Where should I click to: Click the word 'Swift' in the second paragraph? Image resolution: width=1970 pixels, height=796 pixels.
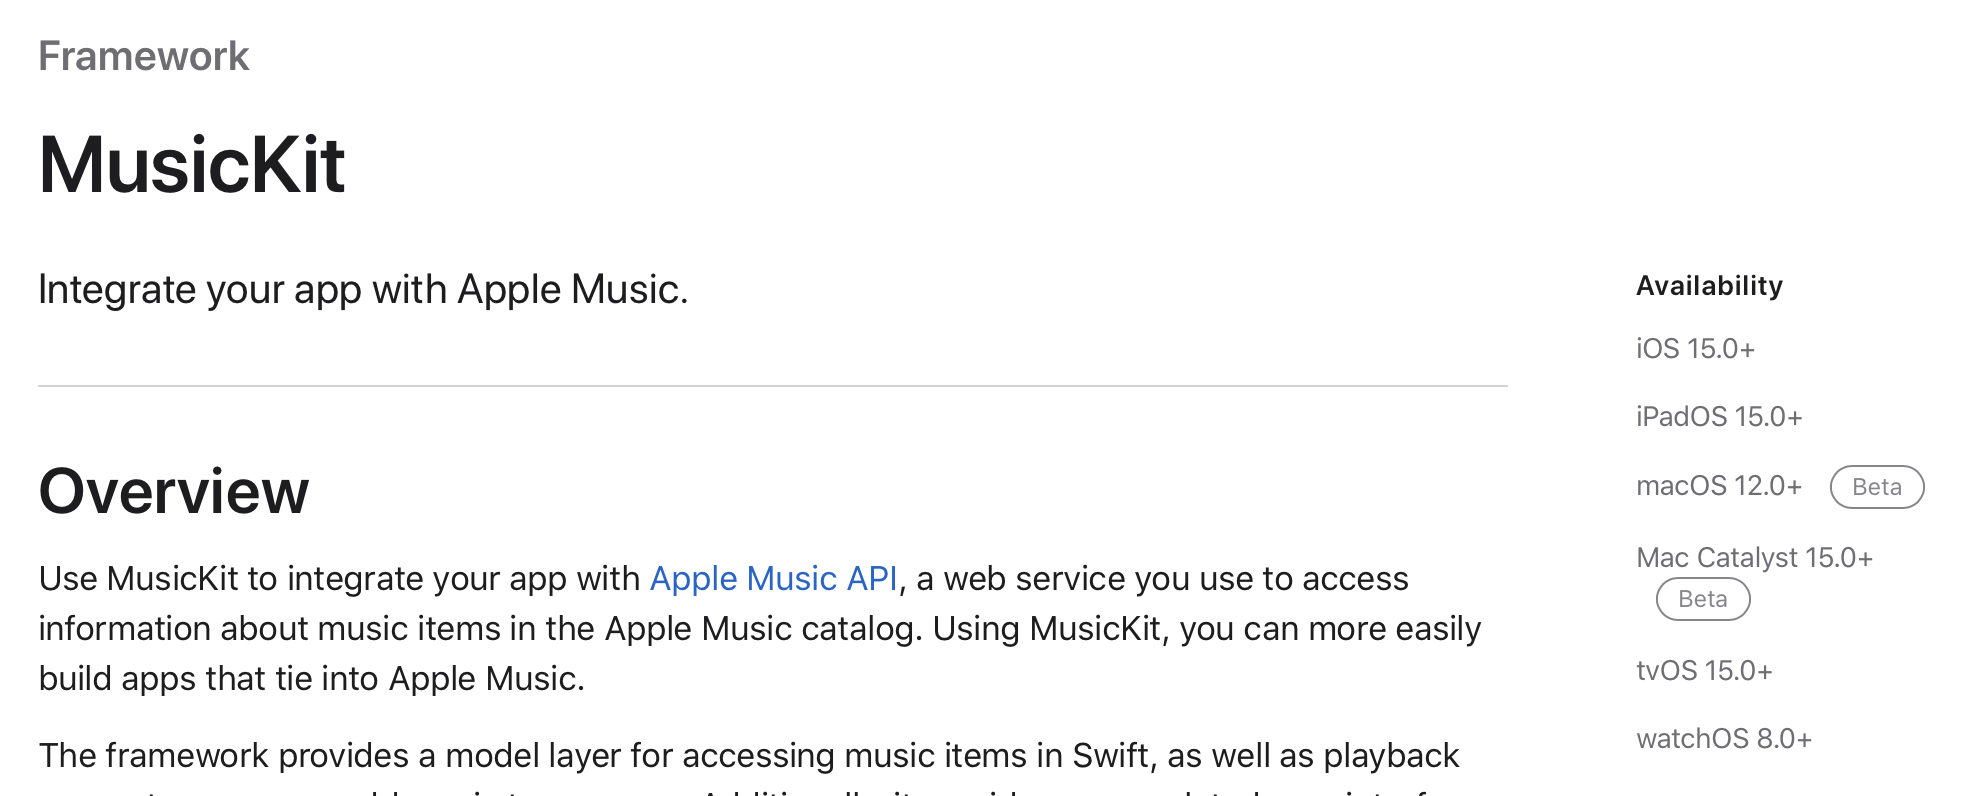(1110, 756)
